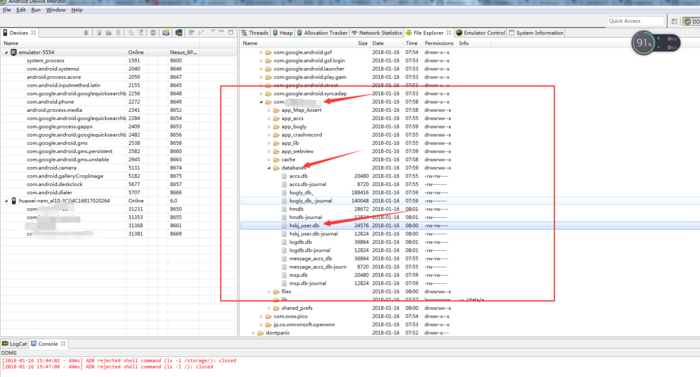
Task: Click the Dump HPROF file icon
Action: 108,33
